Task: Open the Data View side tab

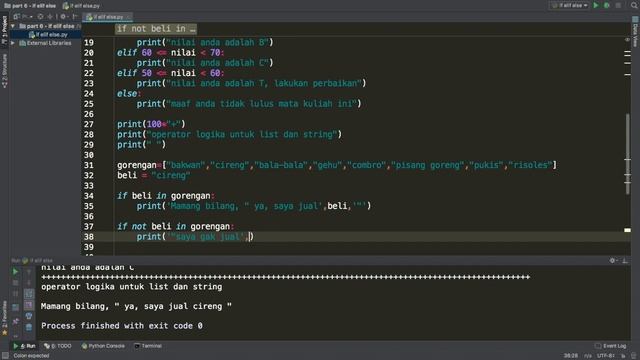Action: [x=636, y=32]
